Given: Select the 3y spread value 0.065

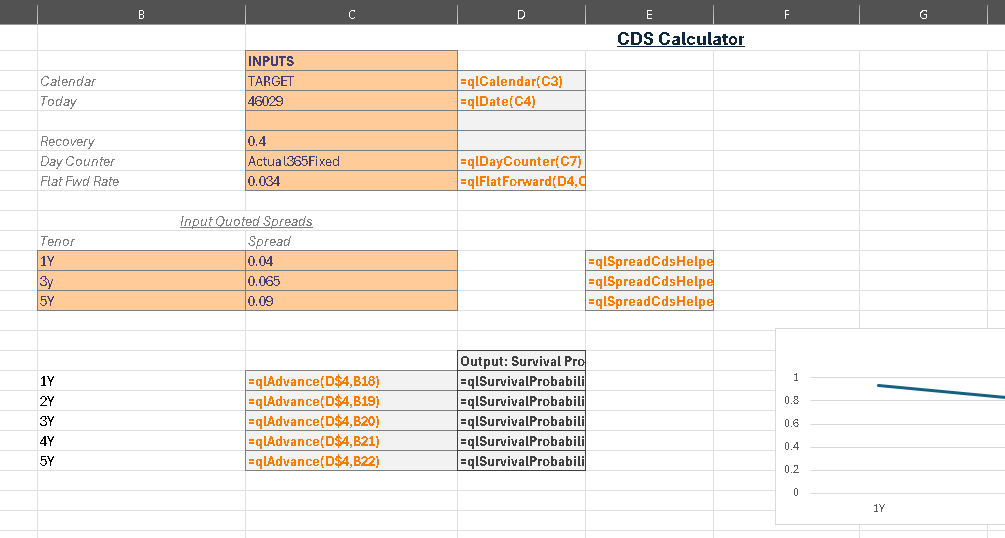Looking at the screenshot, I should [351, 281].
